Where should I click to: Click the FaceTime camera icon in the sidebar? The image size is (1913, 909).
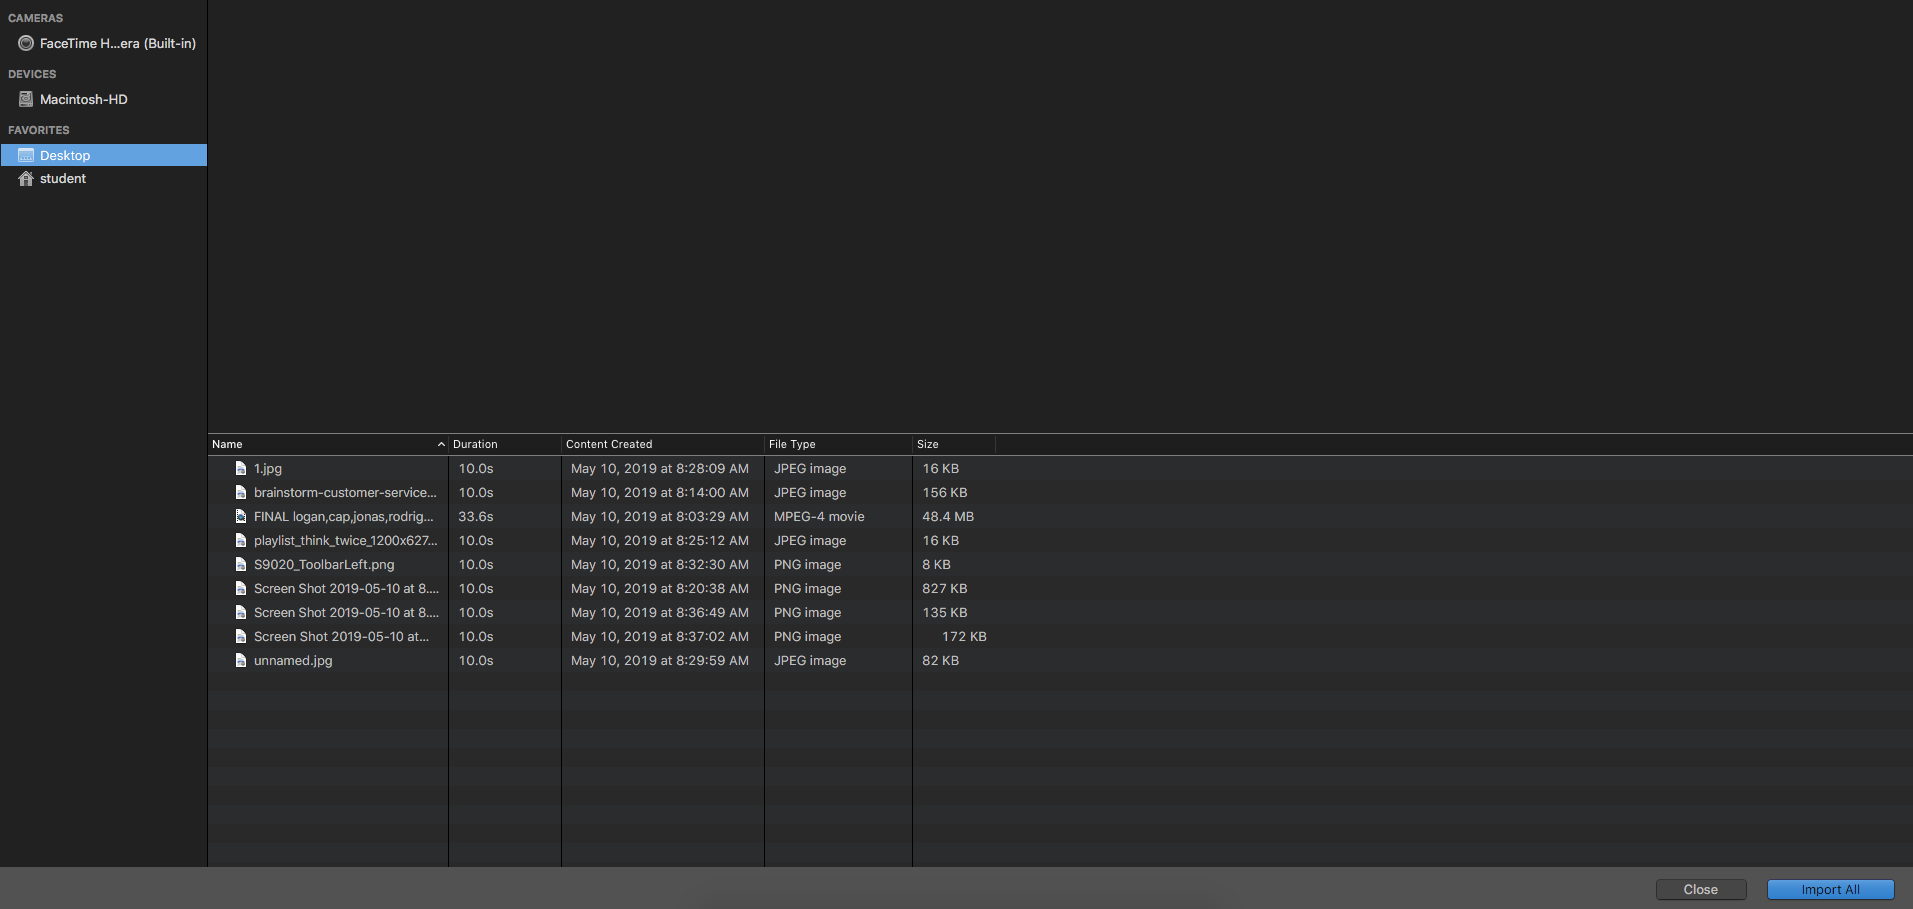coord(26,43)
